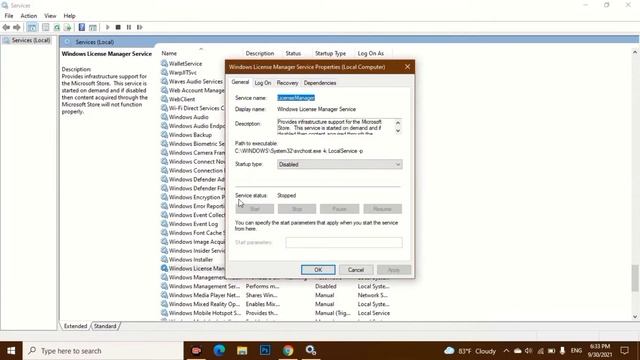The width and height of the screenshot is (640, 360).
Task: Click the Start Service play icon
Action: click(108, 27)
